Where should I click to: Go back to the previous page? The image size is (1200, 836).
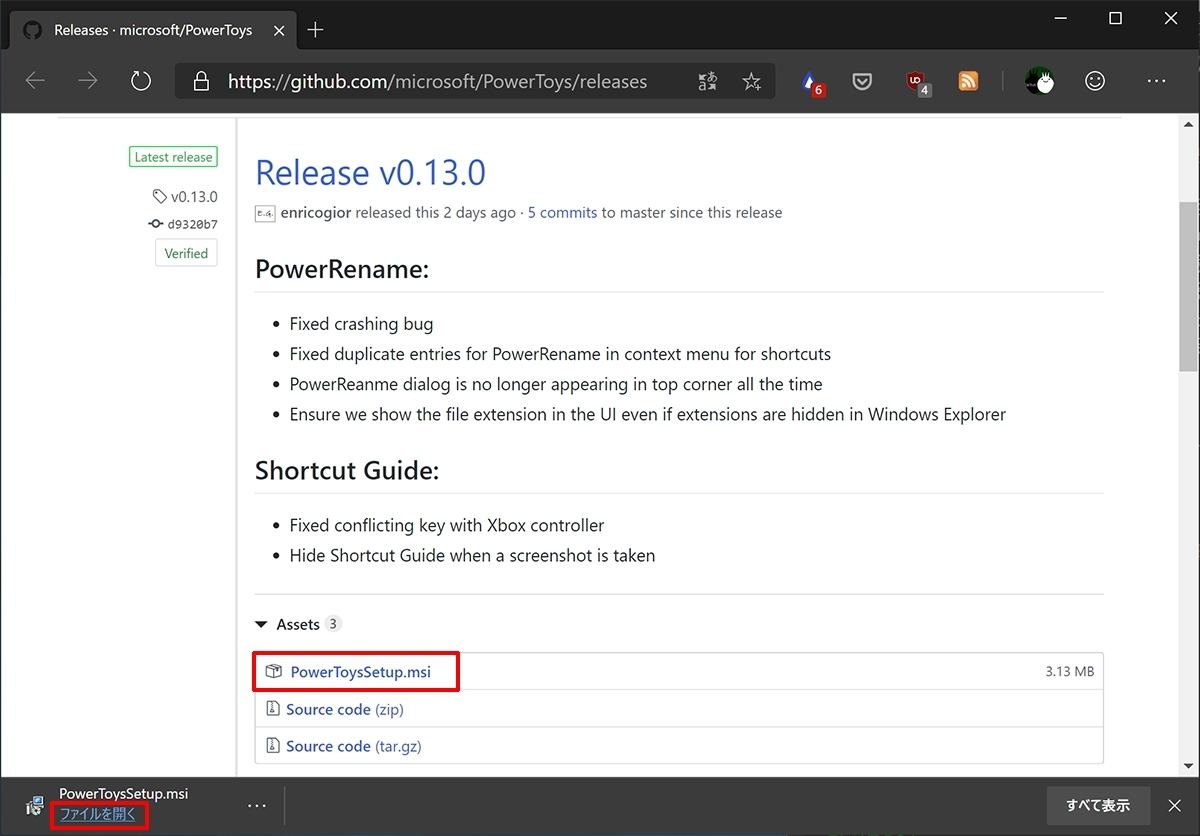tap(36, 81)
